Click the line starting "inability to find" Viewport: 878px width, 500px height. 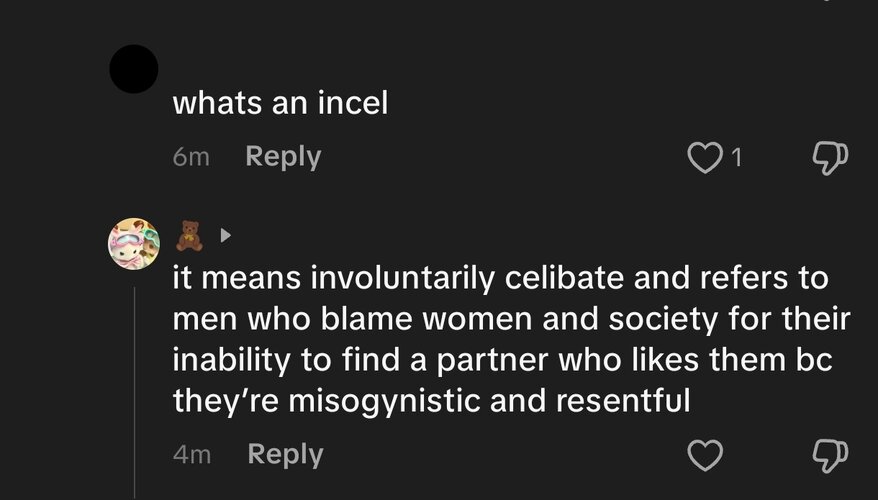point(502,360)
